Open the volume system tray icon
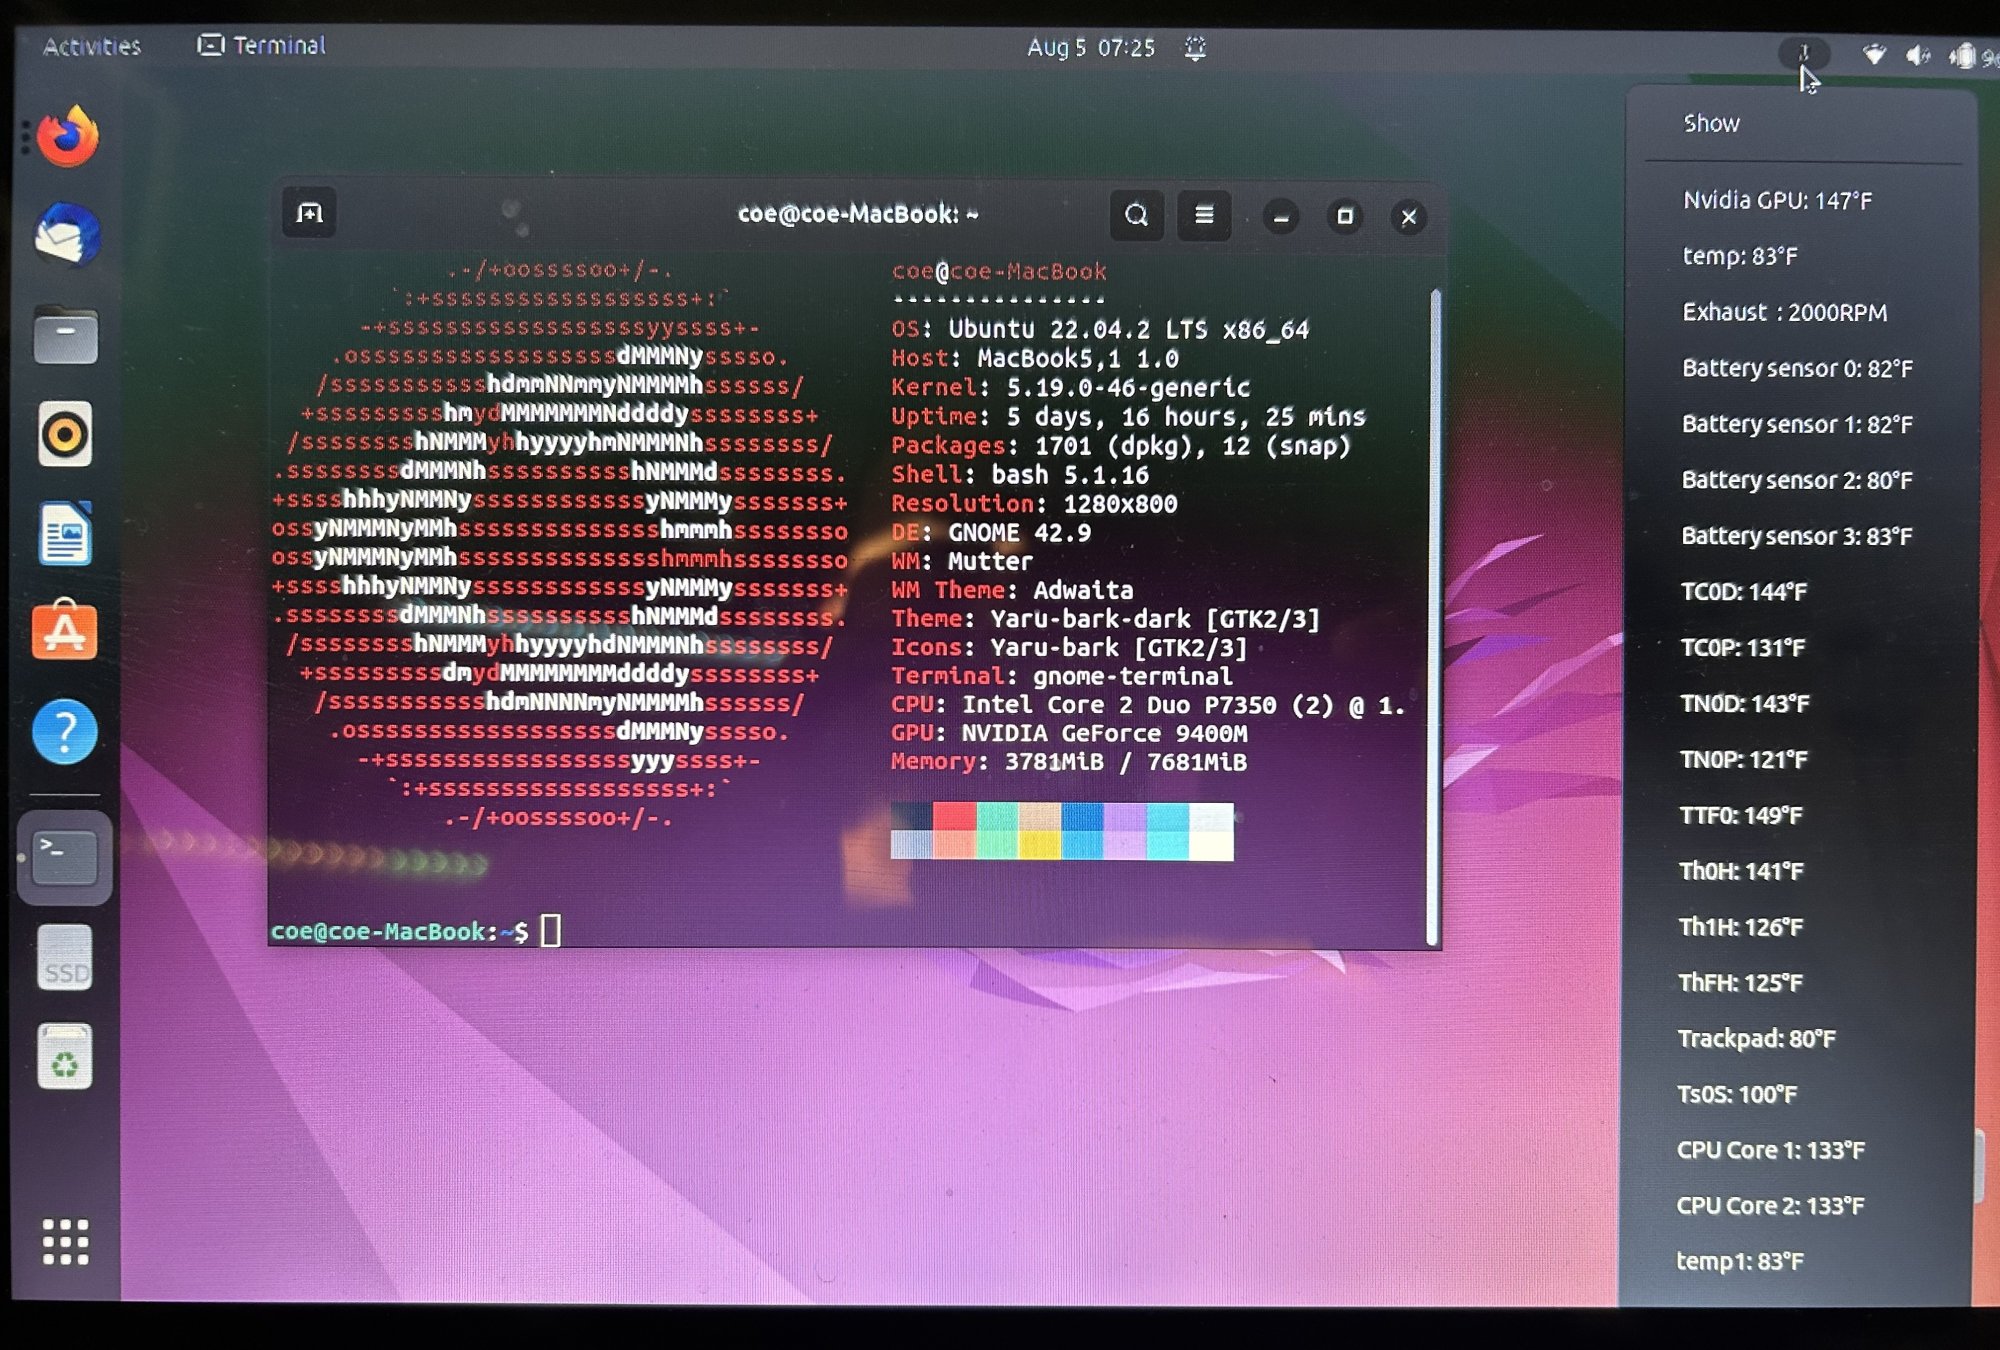This screenshot has height=1350, width=2000. click(x=1917, y=55)
